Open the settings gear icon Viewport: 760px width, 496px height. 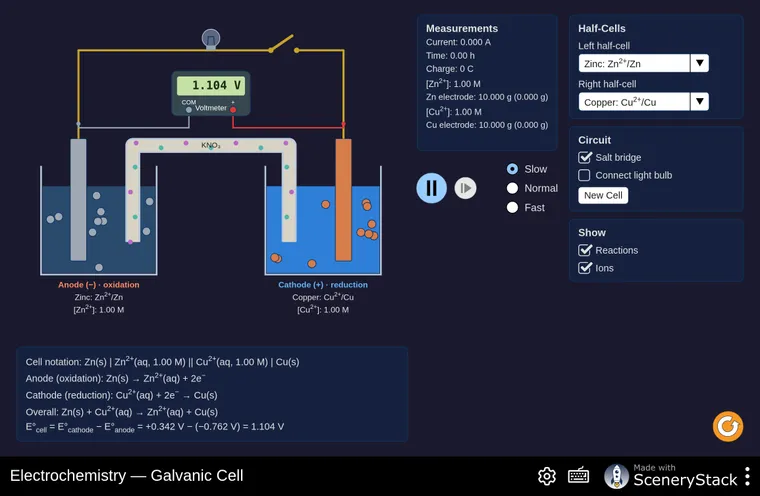pyautogui.click(x=547, y=476)
